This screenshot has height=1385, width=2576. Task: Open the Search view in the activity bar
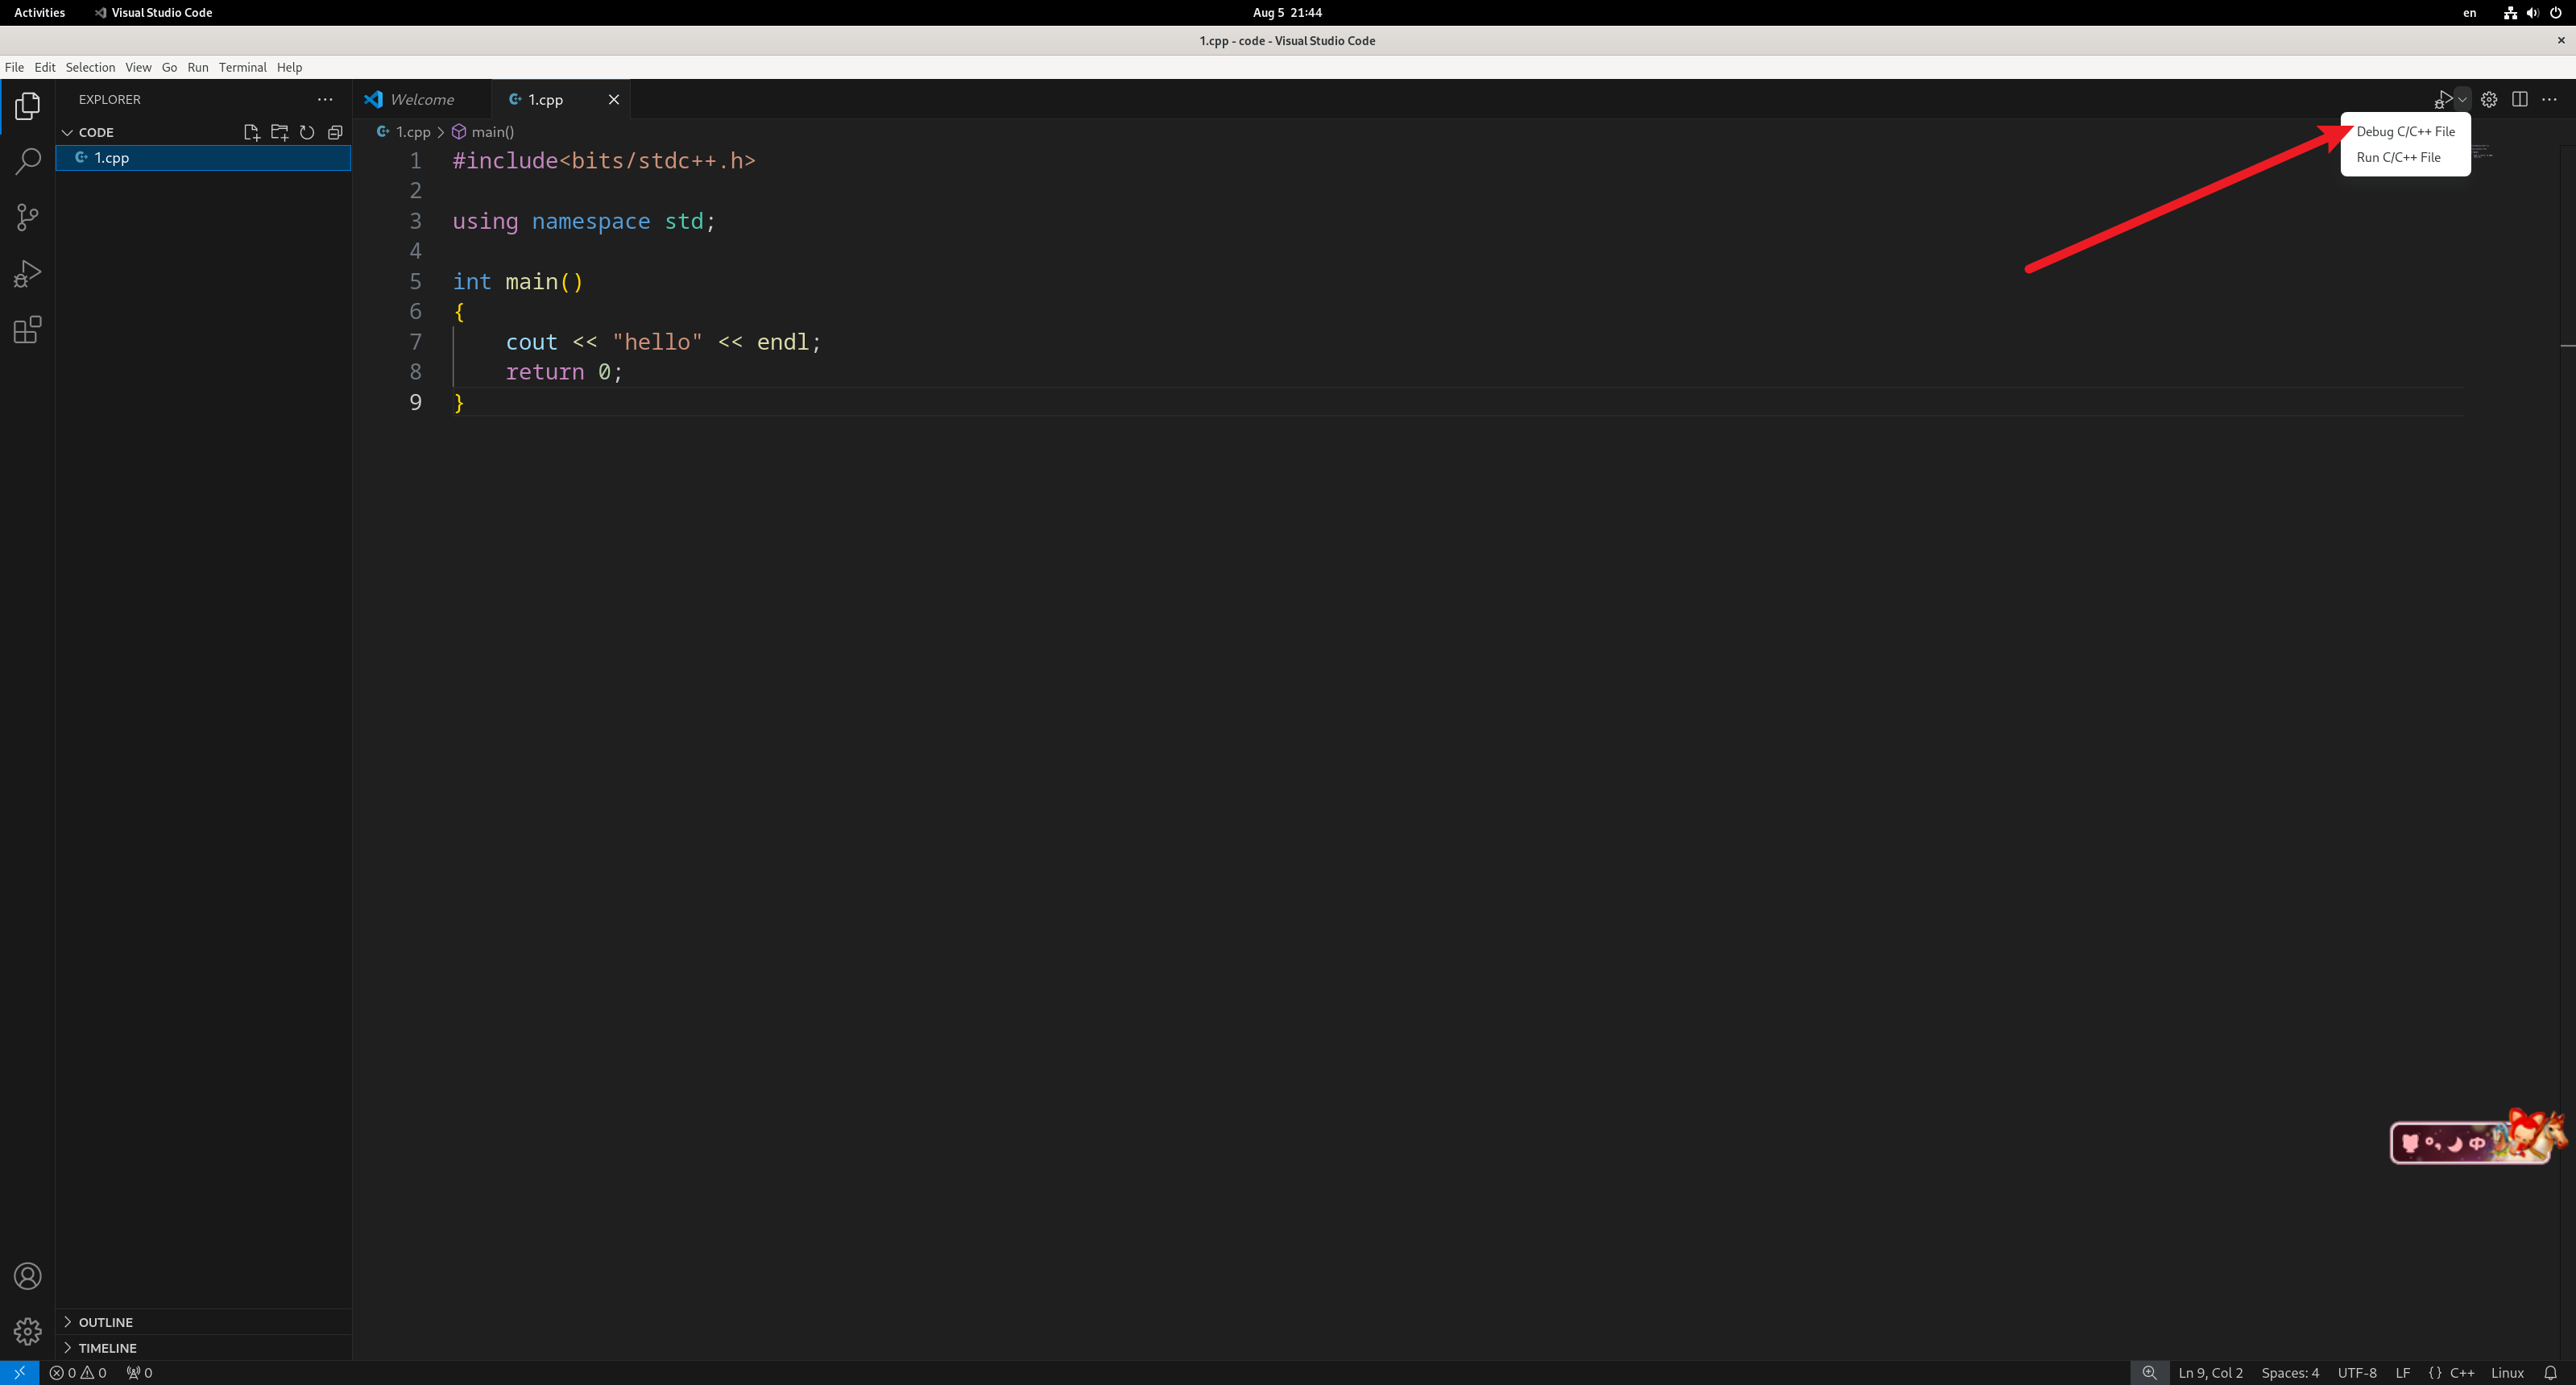coord(27,160)
